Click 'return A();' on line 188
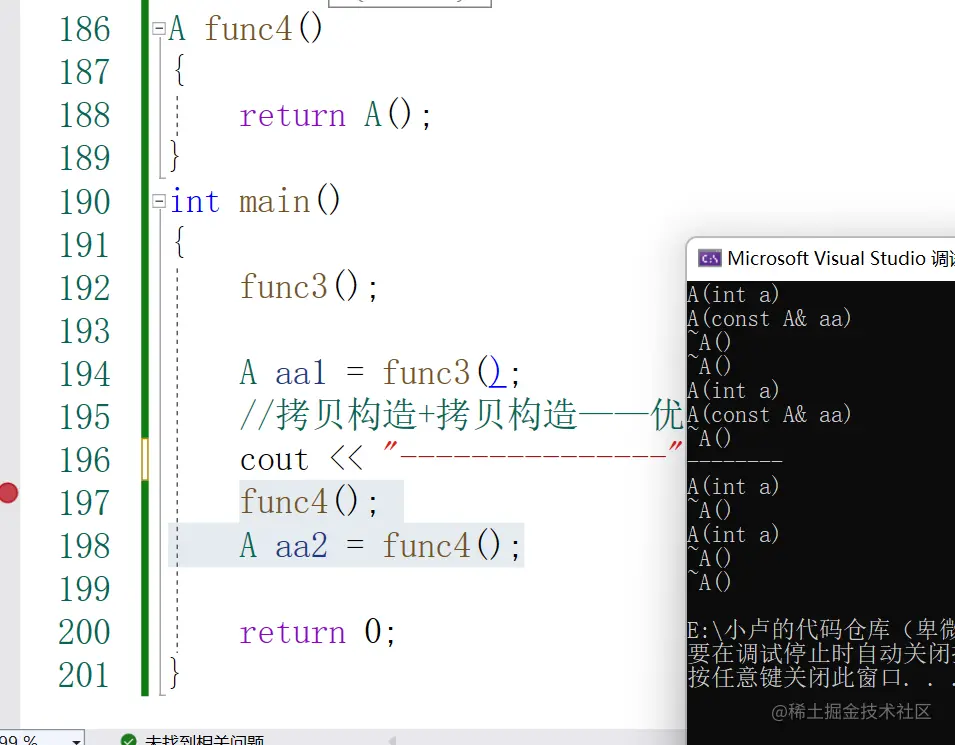Viewport: 955px width, 745px height. (336, 115)
